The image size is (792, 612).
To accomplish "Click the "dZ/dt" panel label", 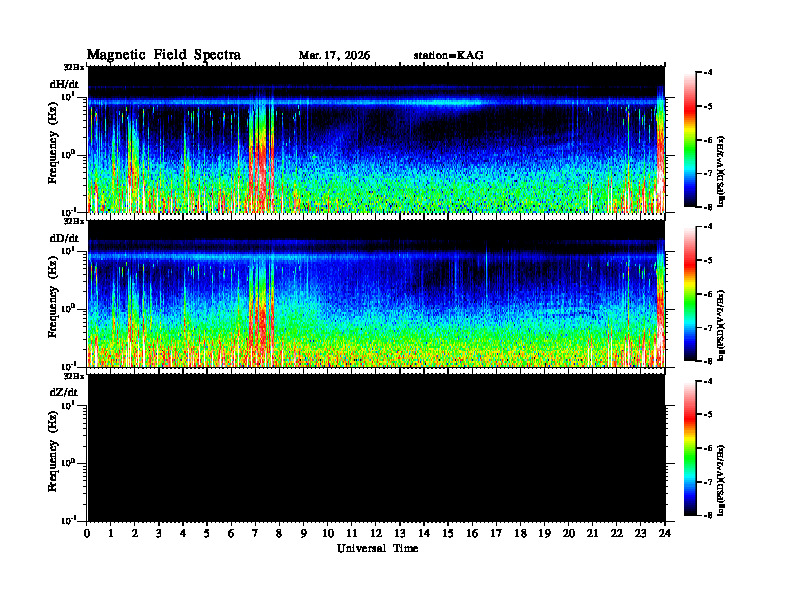I will pyautogui.click(x=64, y=392).
